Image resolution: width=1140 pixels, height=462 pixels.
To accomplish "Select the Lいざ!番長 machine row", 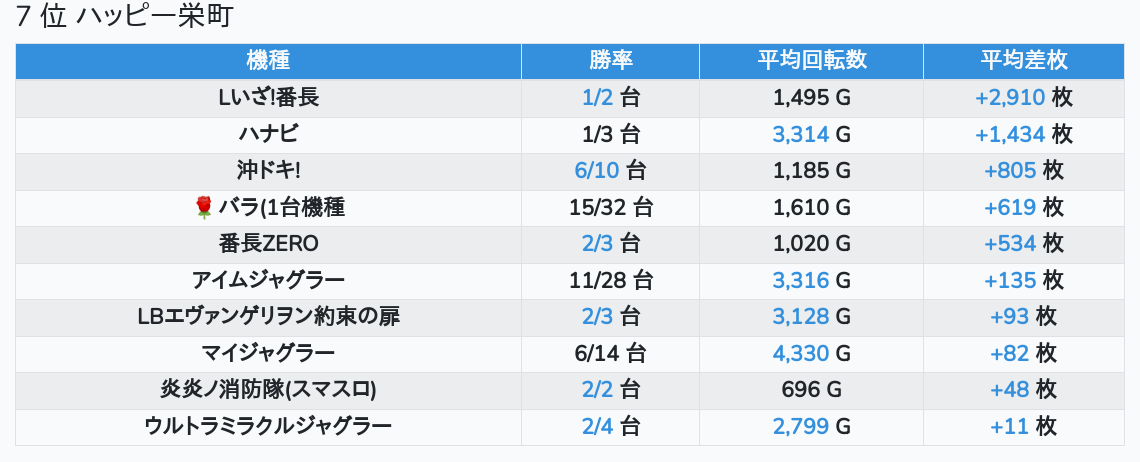I will coord(569,98).
